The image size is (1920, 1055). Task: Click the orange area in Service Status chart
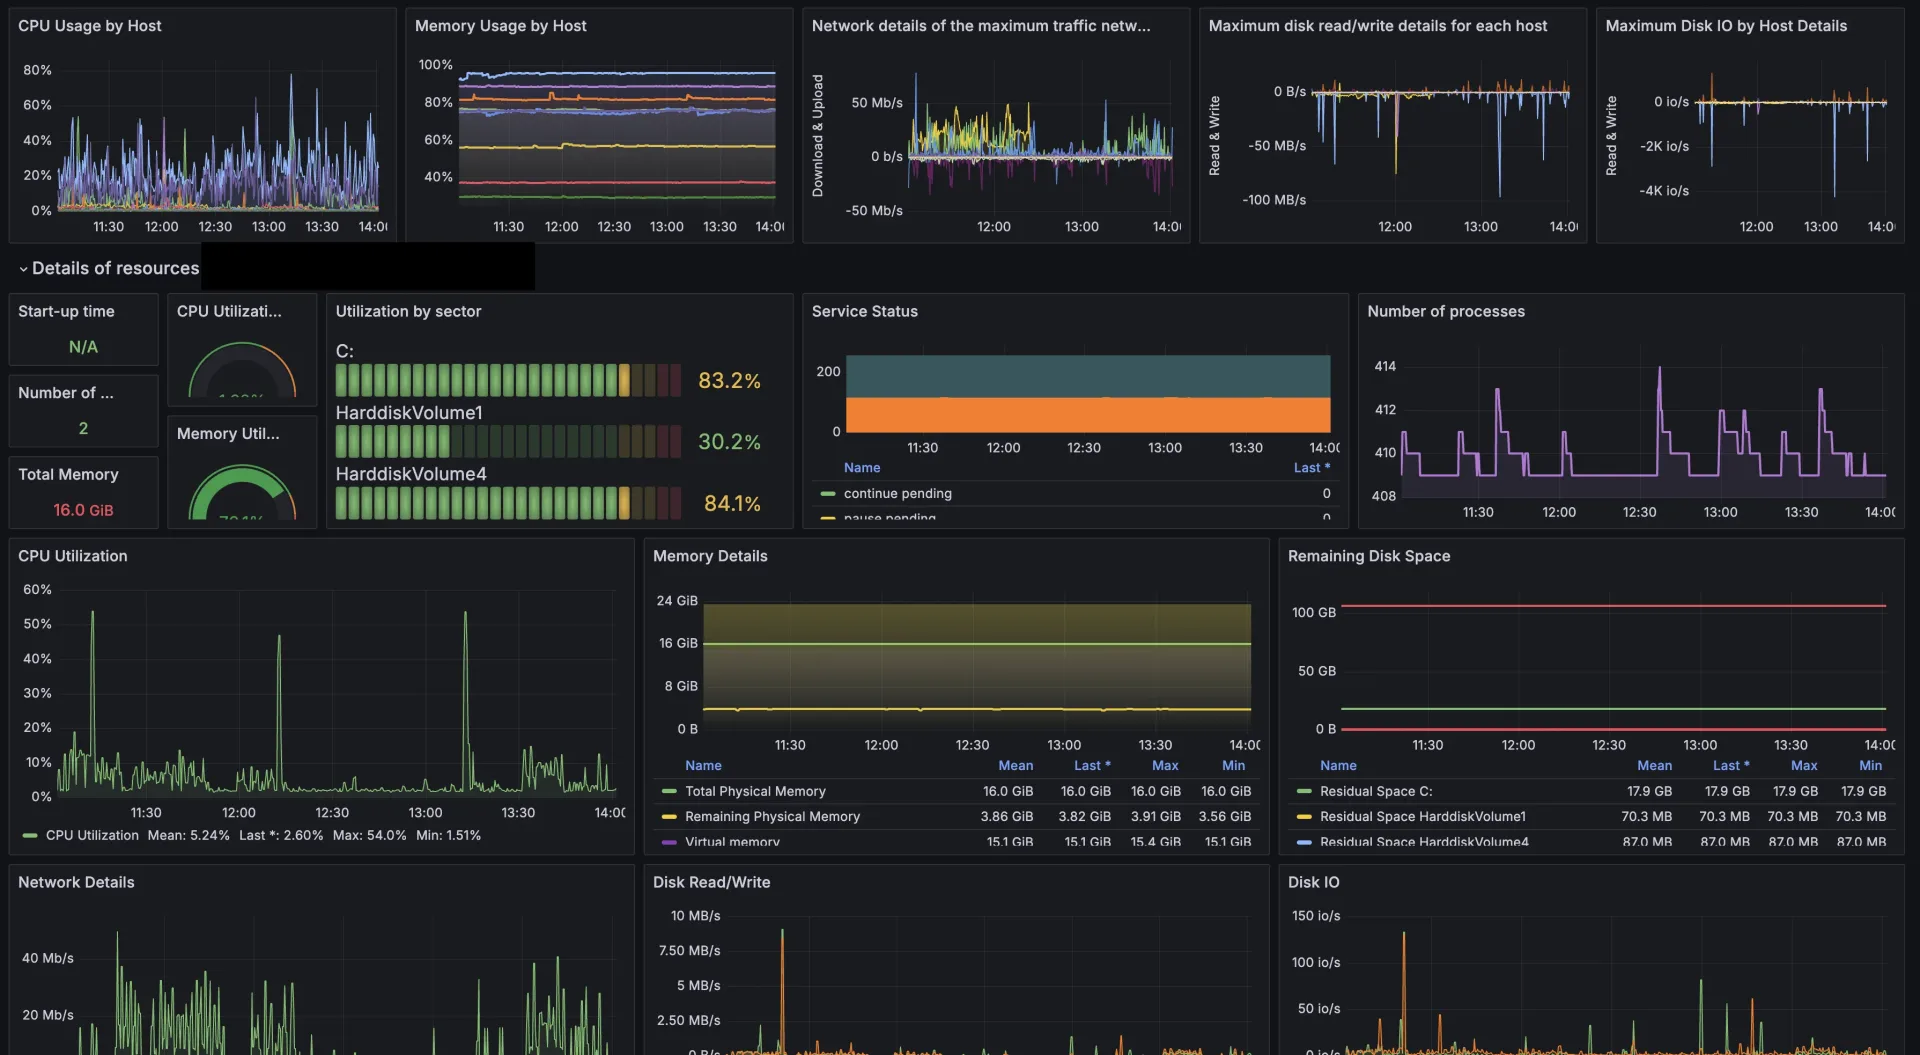1088,414
